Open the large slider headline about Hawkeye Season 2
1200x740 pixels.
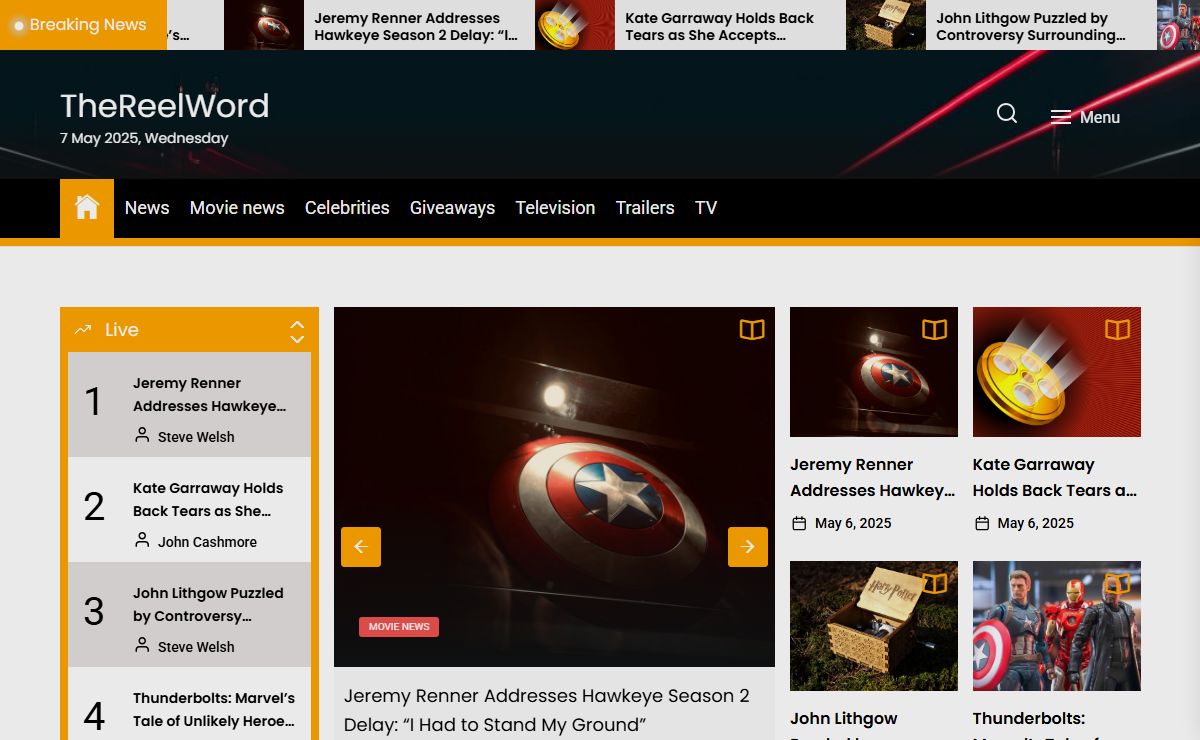click(x=547, y=710)
